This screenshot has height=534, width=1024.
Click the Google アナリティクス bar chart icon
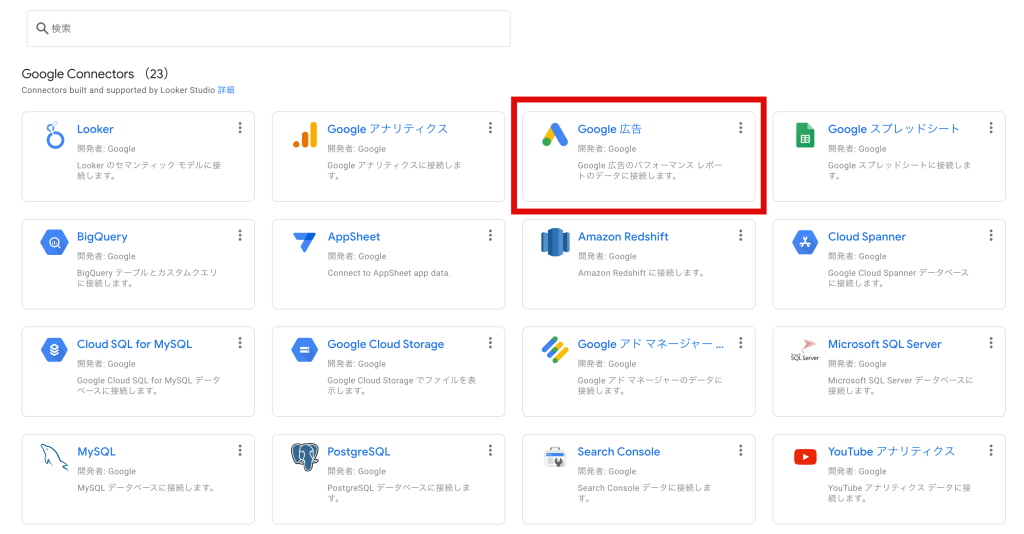(x=305, y=135)
